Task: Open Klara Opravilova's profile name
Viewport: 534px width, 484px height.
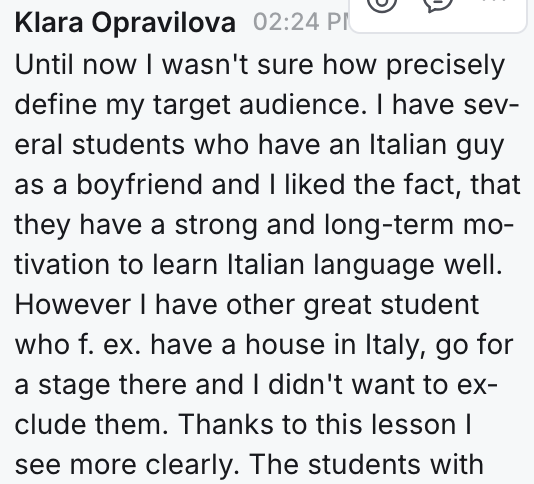Action: [125, 24]
